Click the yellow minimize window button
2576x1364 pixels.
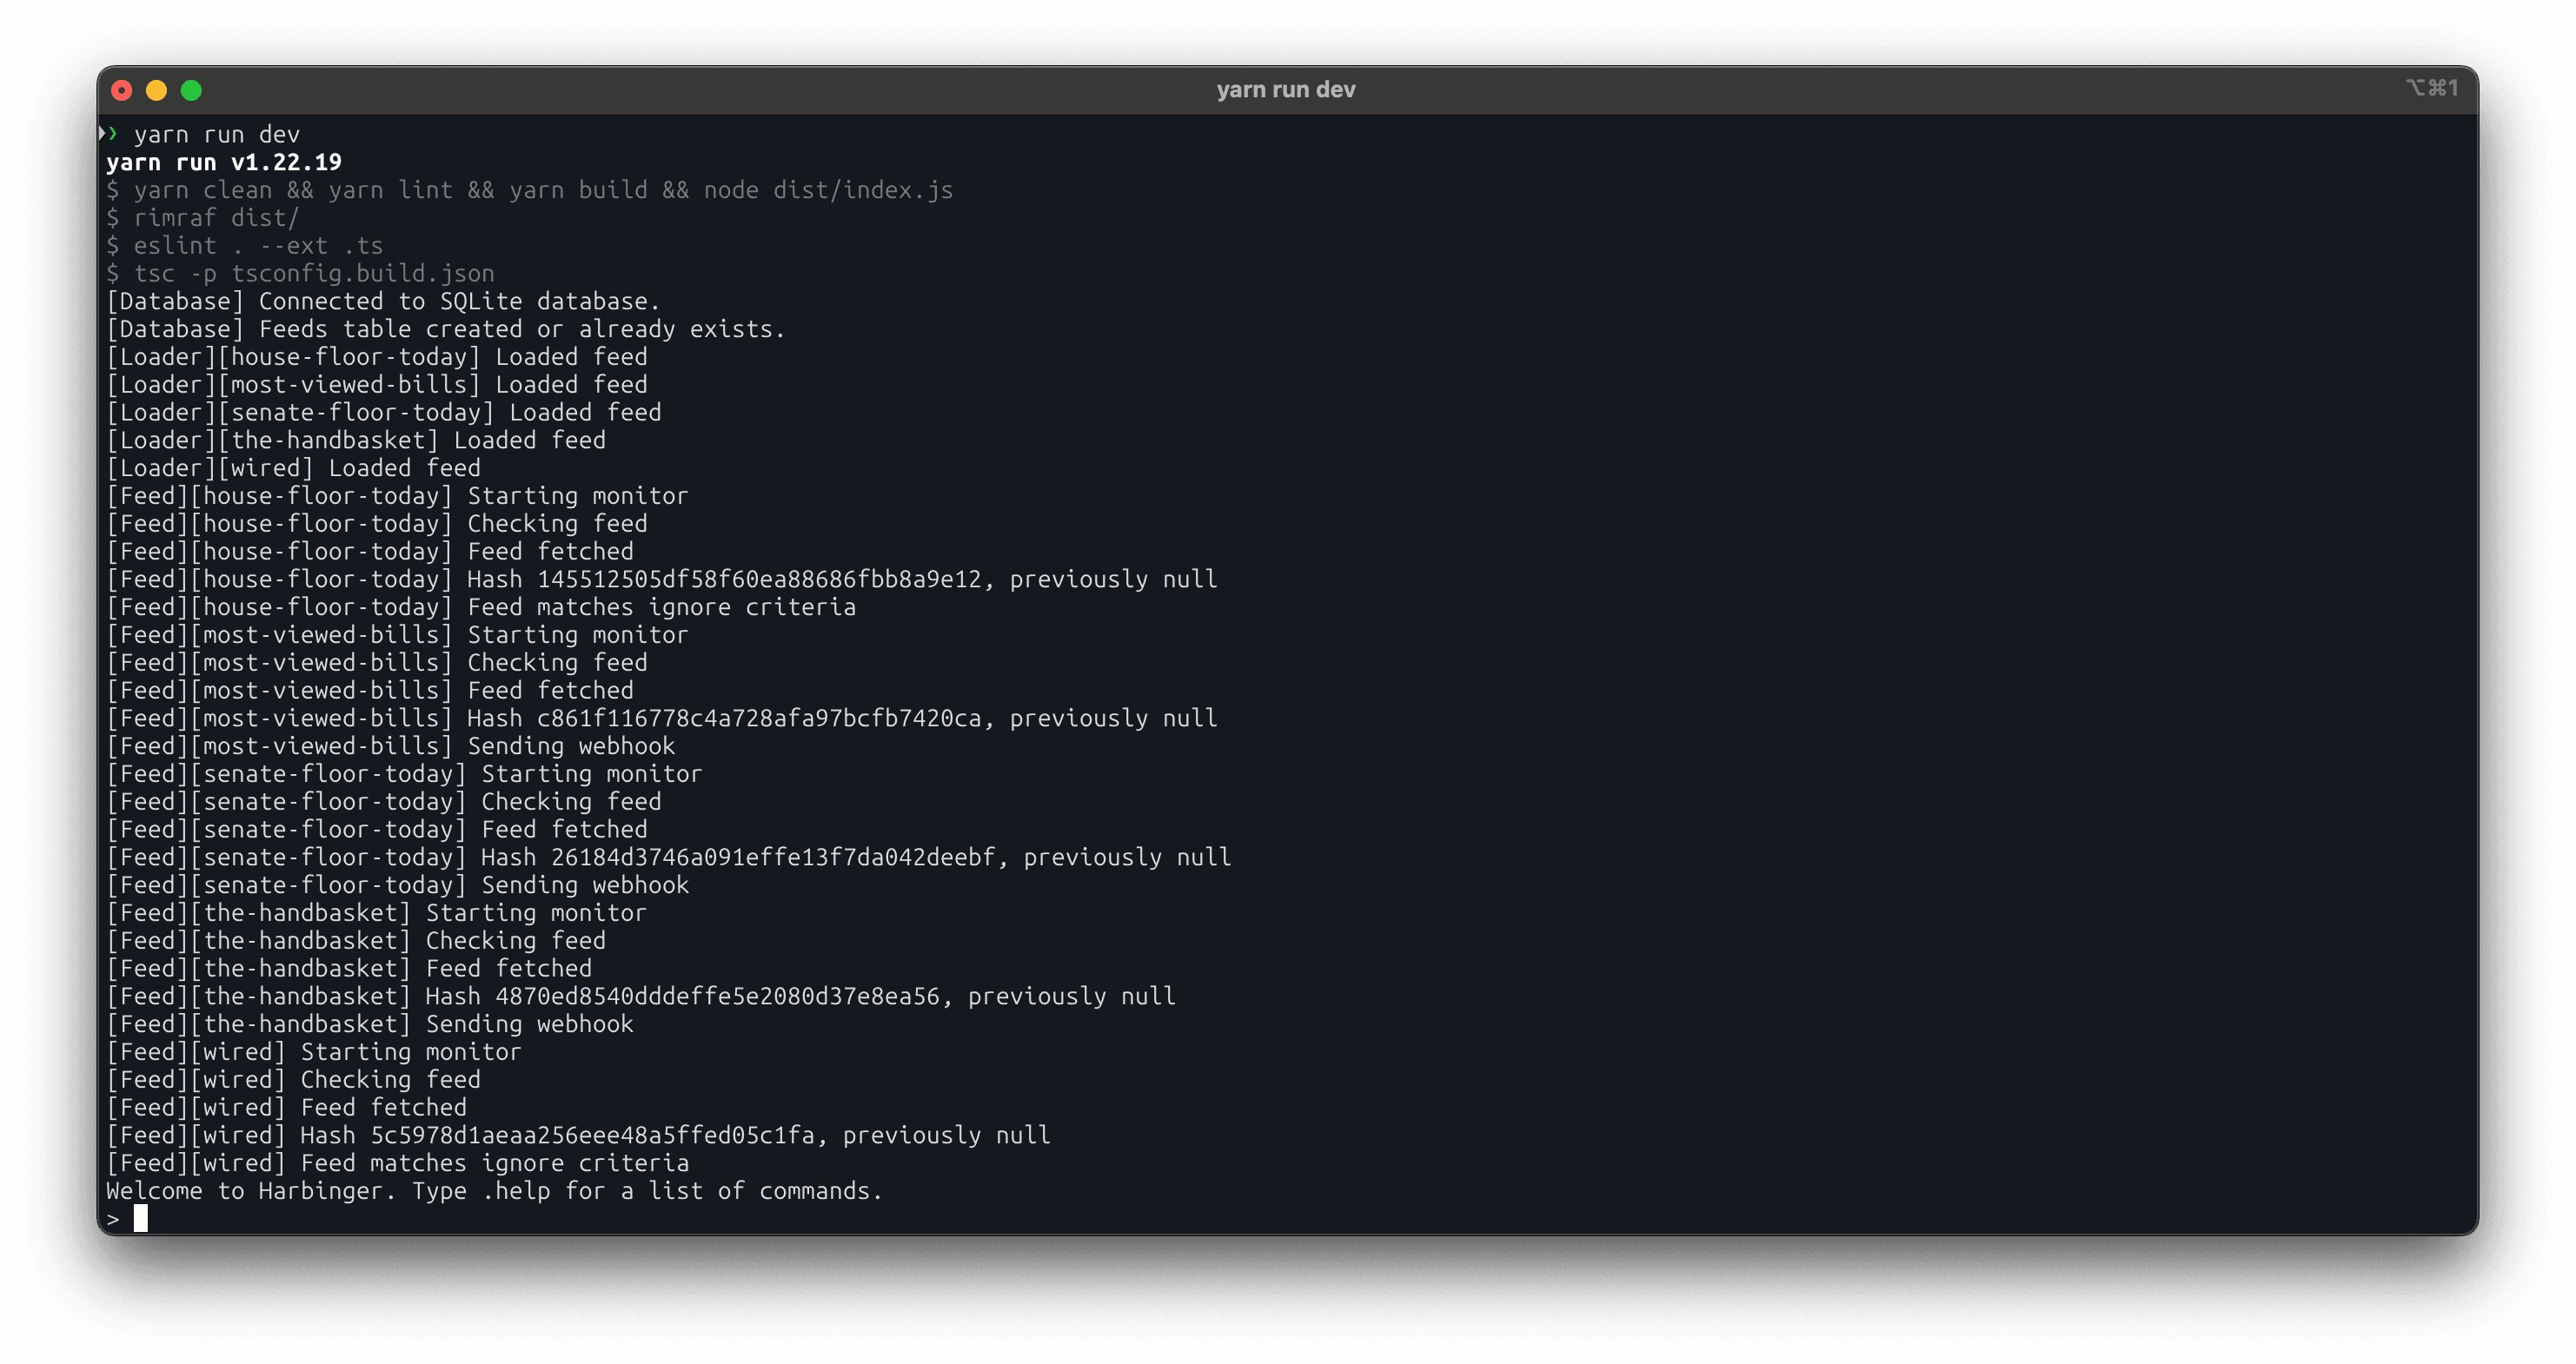156,91
